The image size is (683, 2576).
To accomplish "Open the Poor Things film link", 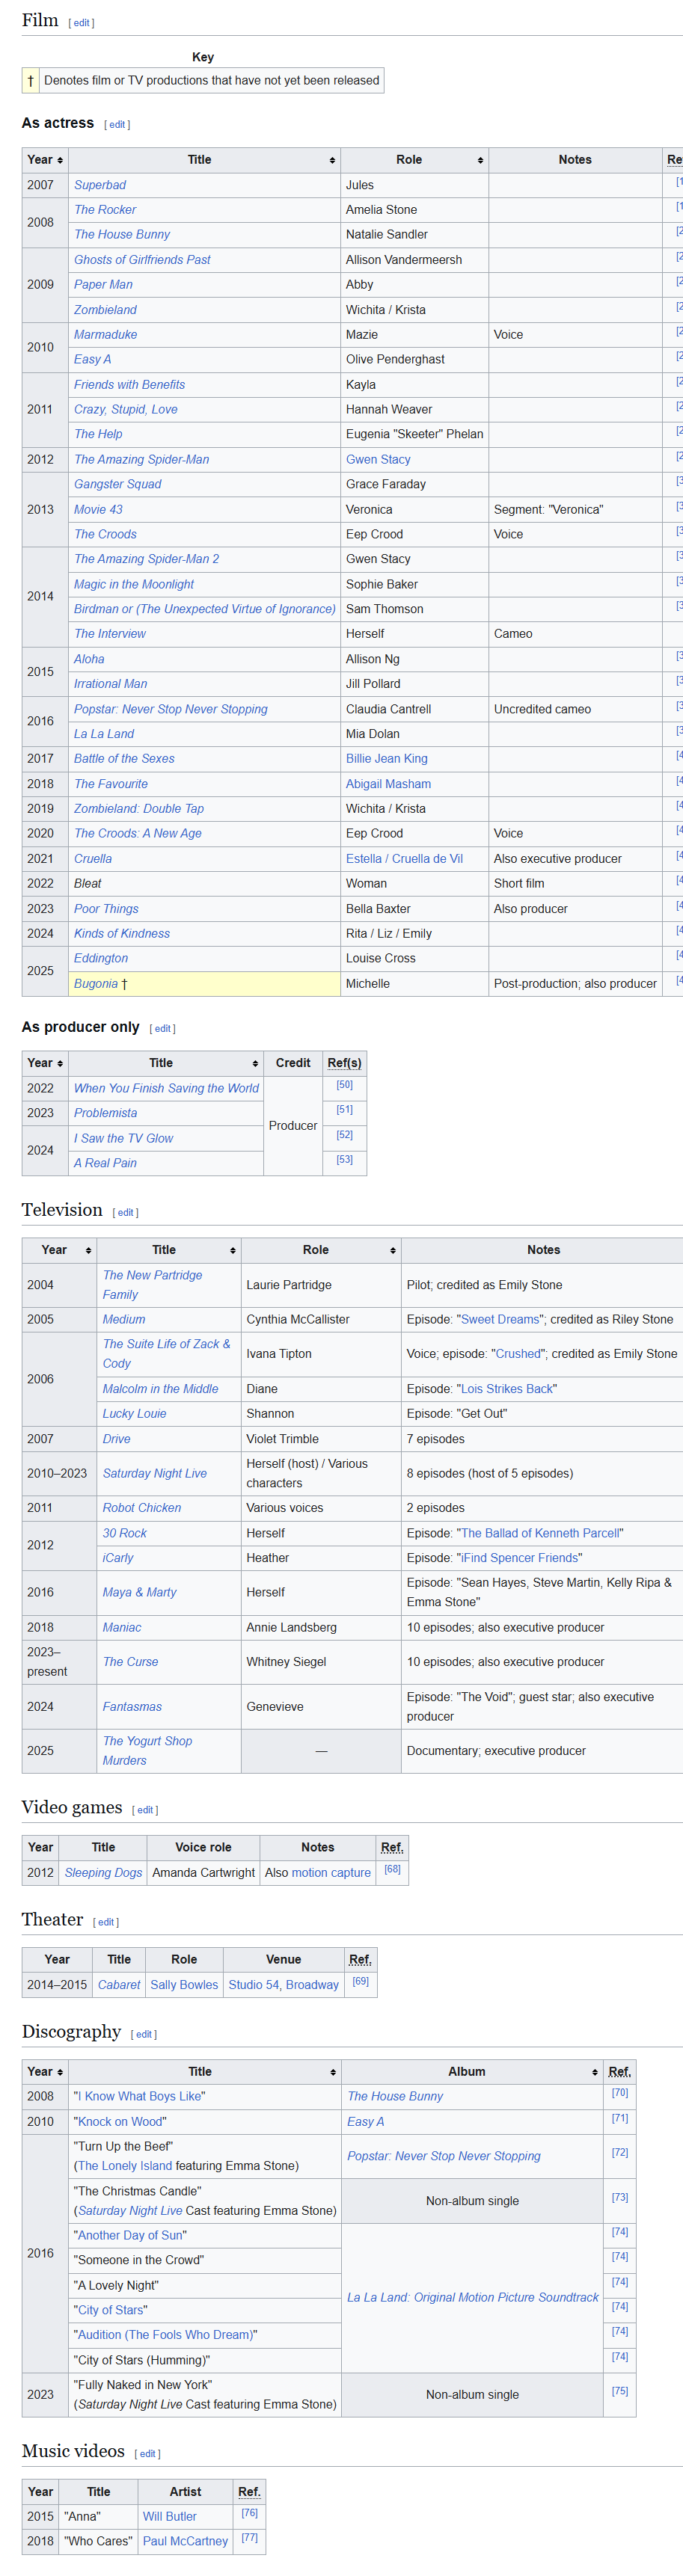I will point(106,909).
